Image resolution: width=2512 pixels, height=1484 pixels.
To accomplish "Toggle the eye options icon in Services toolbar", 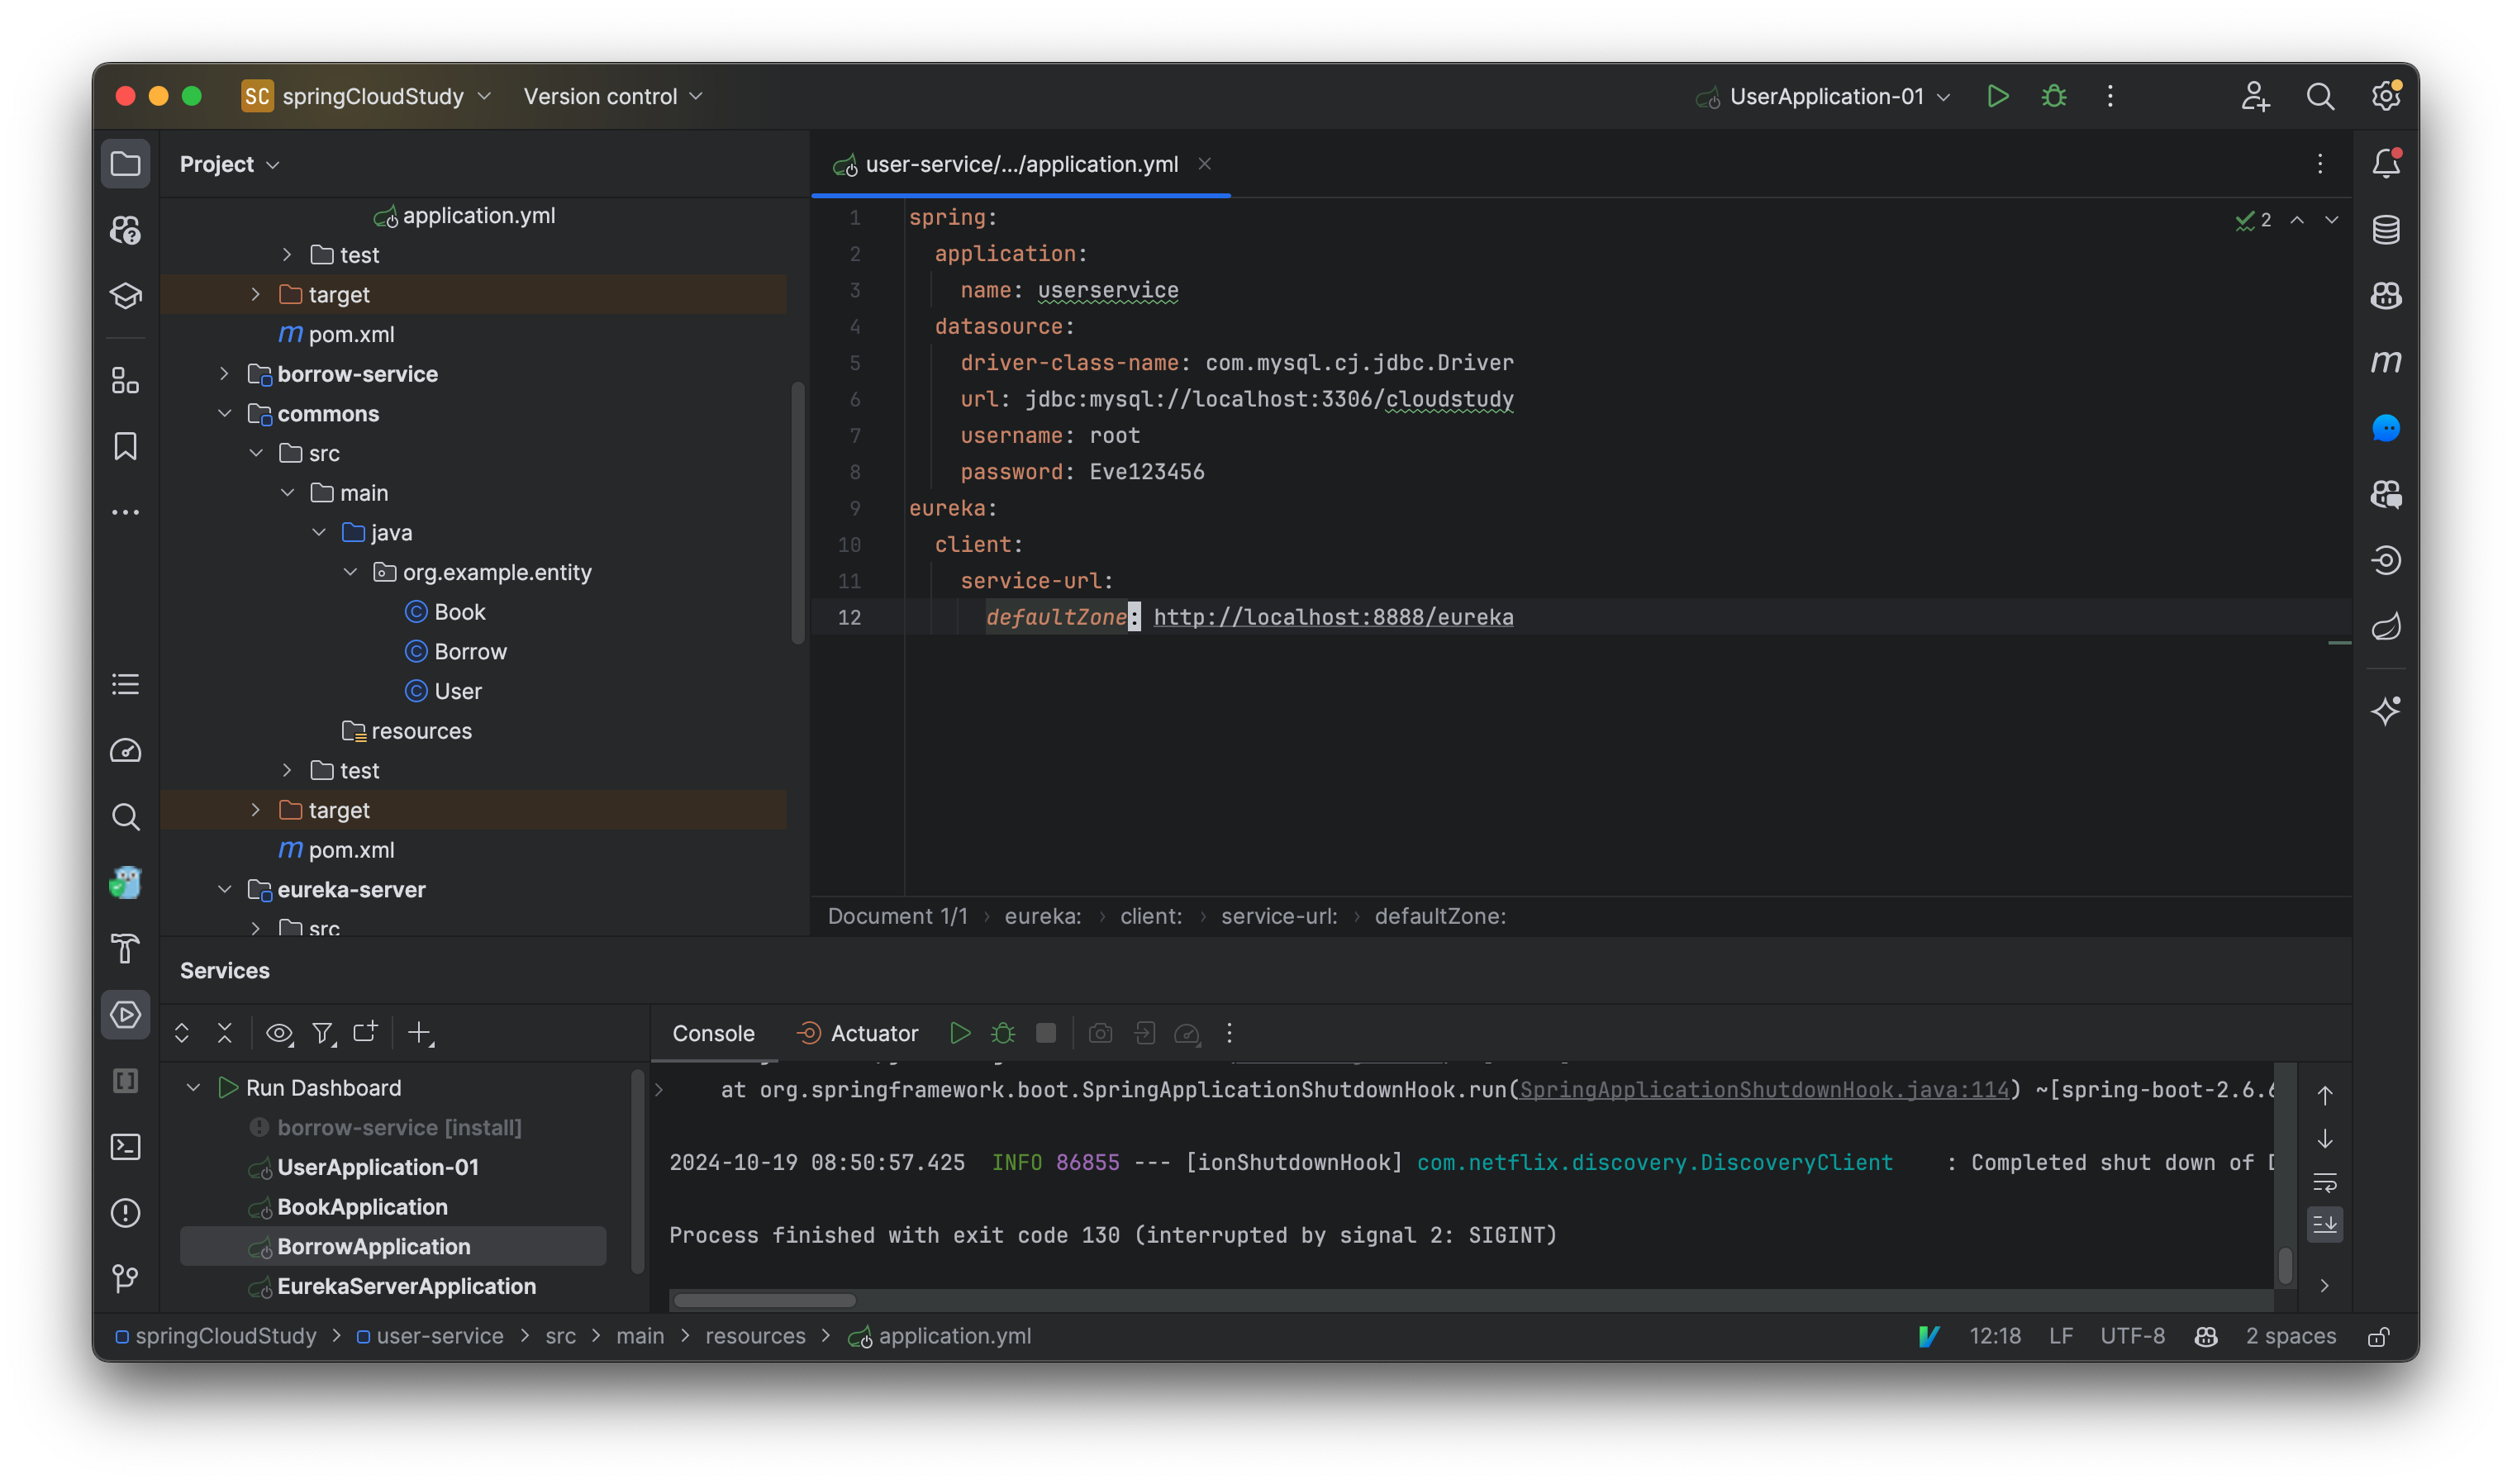I will 279,1033.
